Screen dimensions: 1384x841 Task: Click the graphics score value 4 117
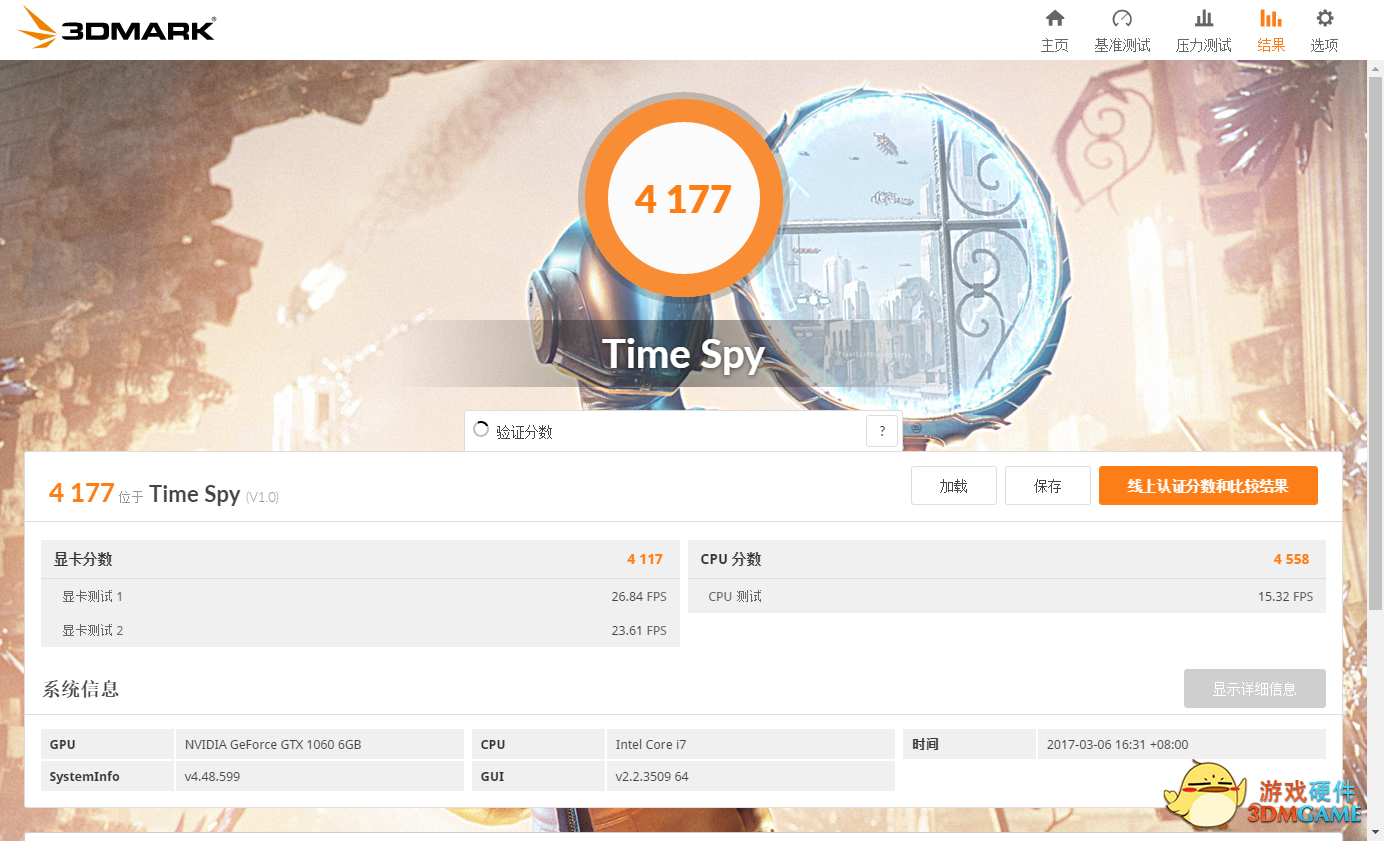click(x=645, y=559)
